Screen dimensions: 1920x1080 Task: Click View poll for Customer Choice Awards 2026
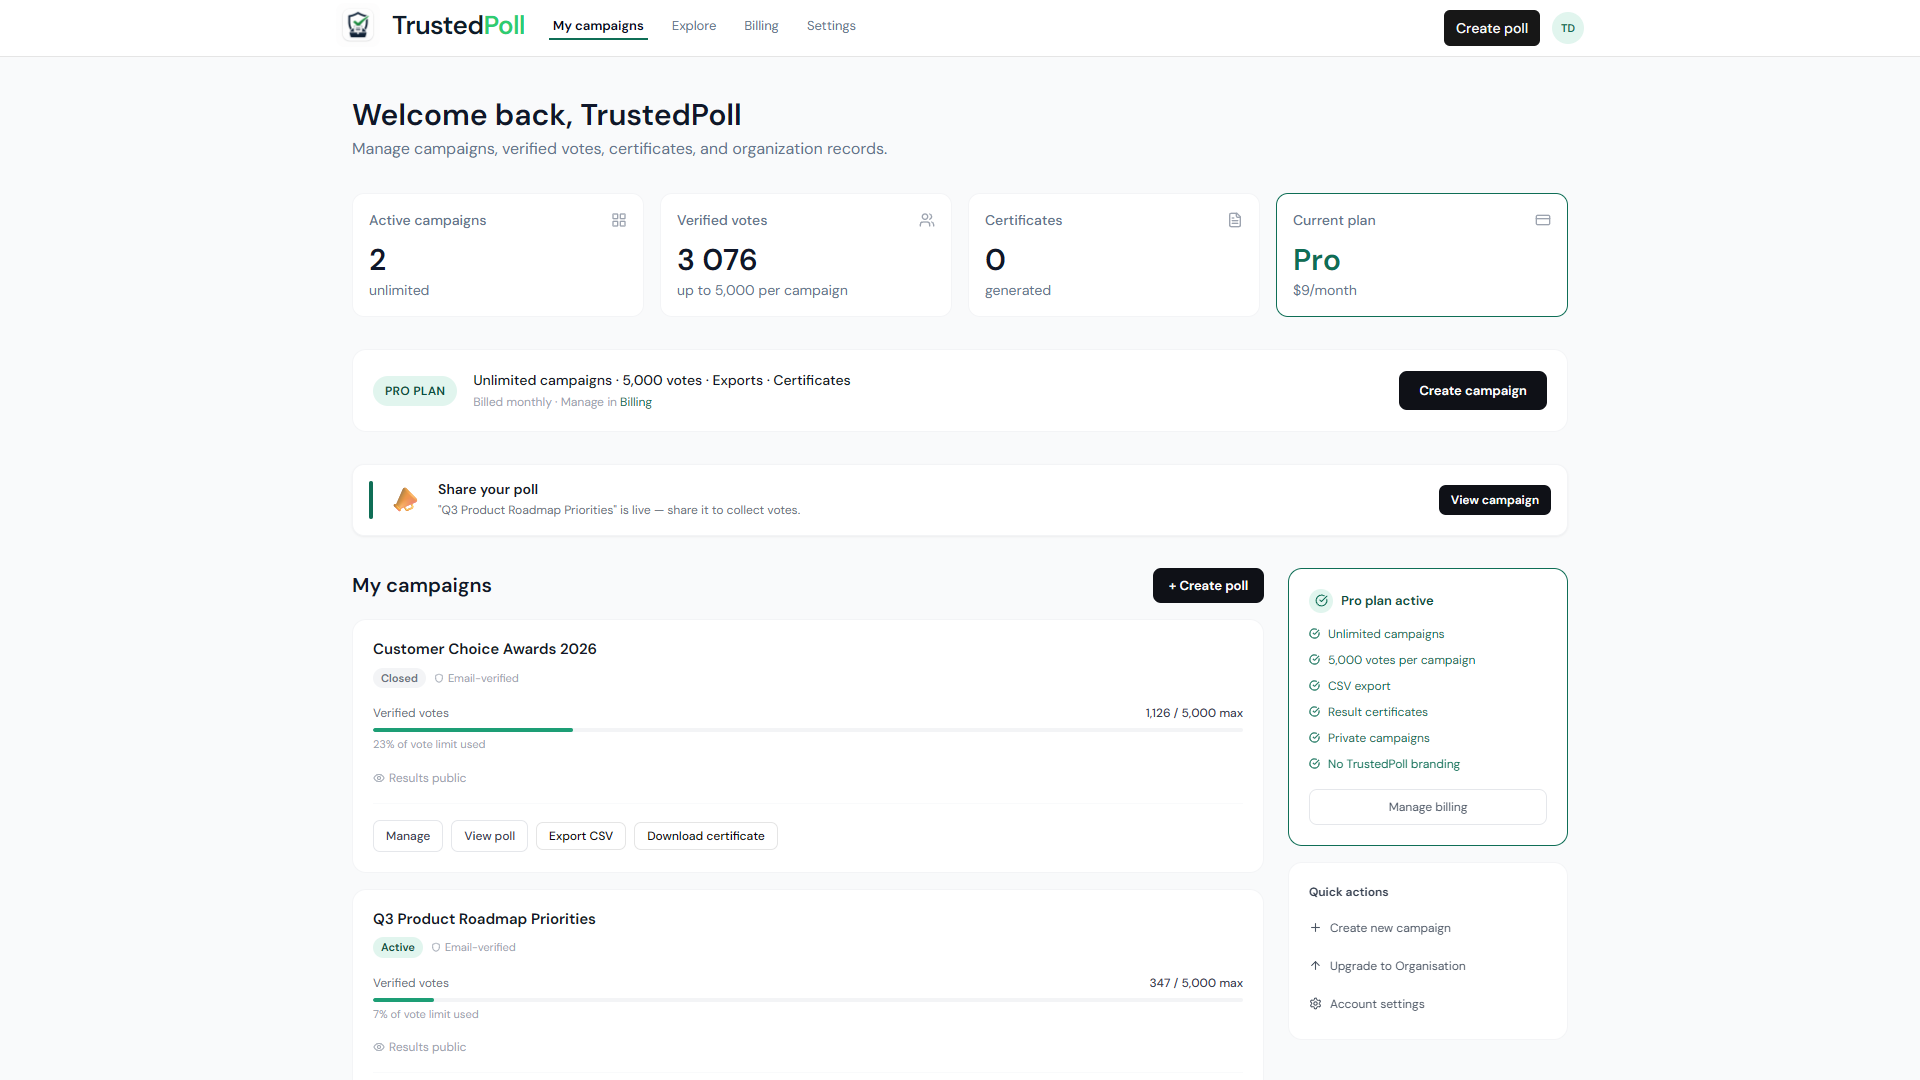click(489, 836)
